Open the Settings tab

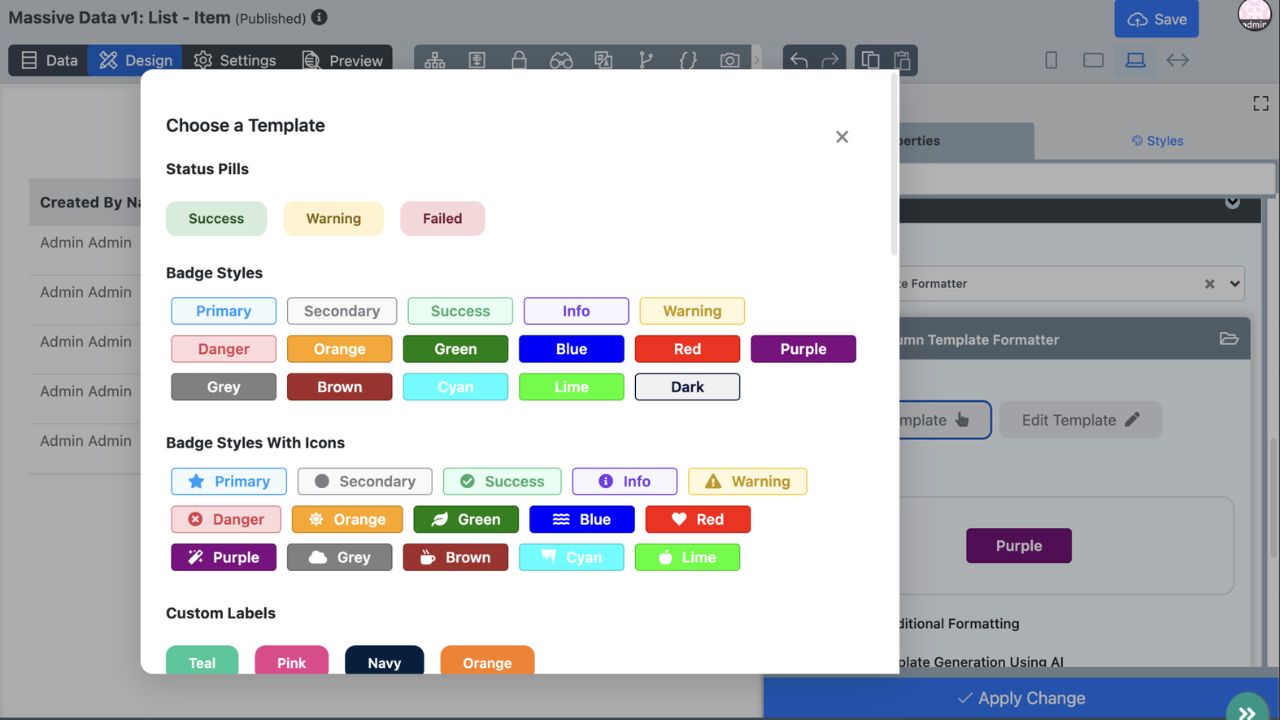coord(235,60)
